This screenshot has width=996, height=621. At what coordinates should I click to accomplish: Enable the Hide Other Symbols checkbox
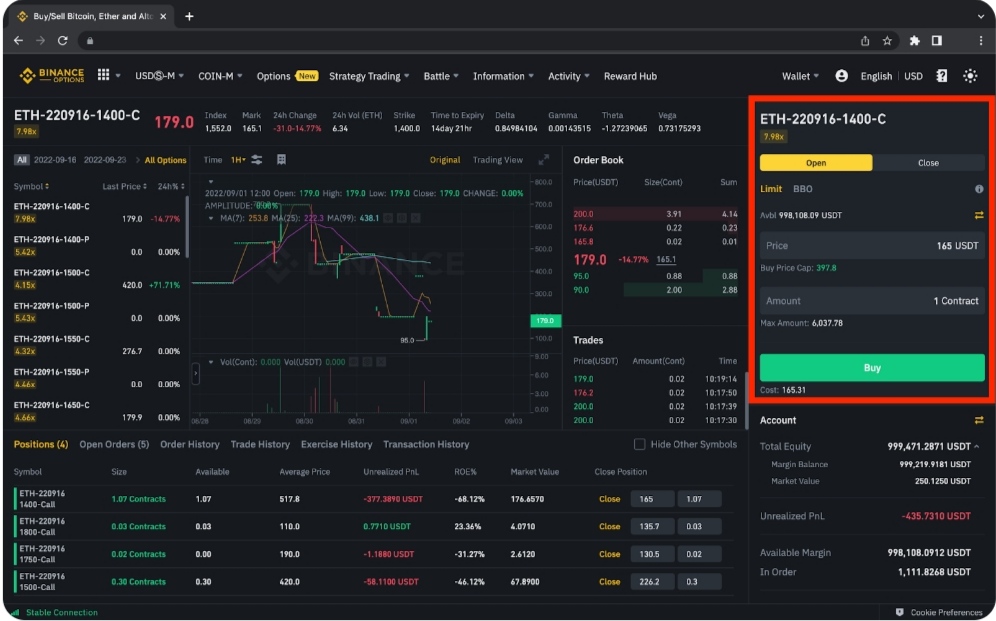[640, 444]
